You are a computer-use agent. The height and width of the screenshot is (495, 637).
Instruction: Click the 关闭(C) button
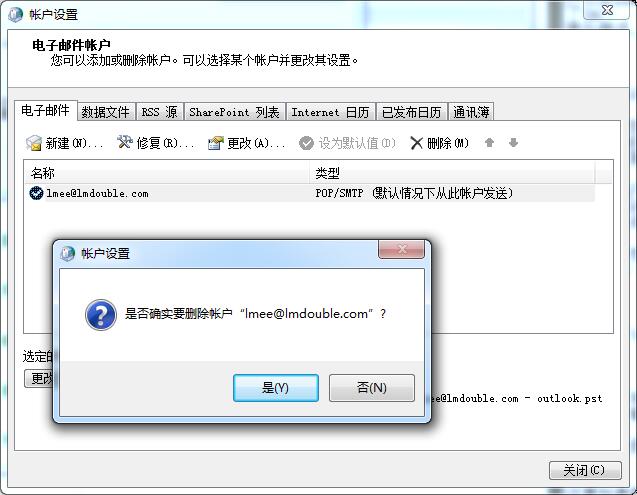[585, 471]
